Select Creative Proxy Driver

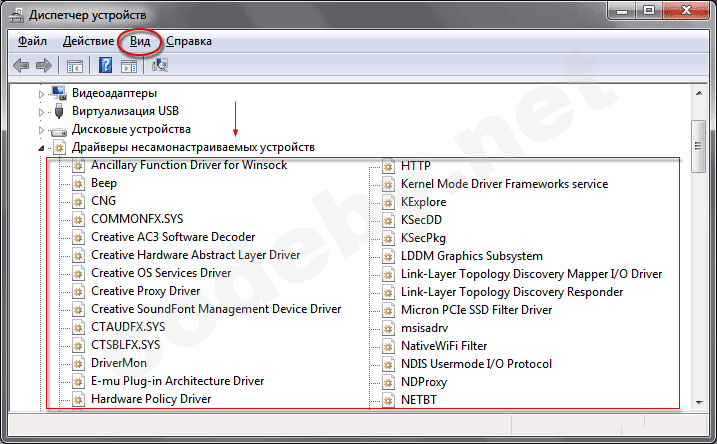[x=145, y=291]
